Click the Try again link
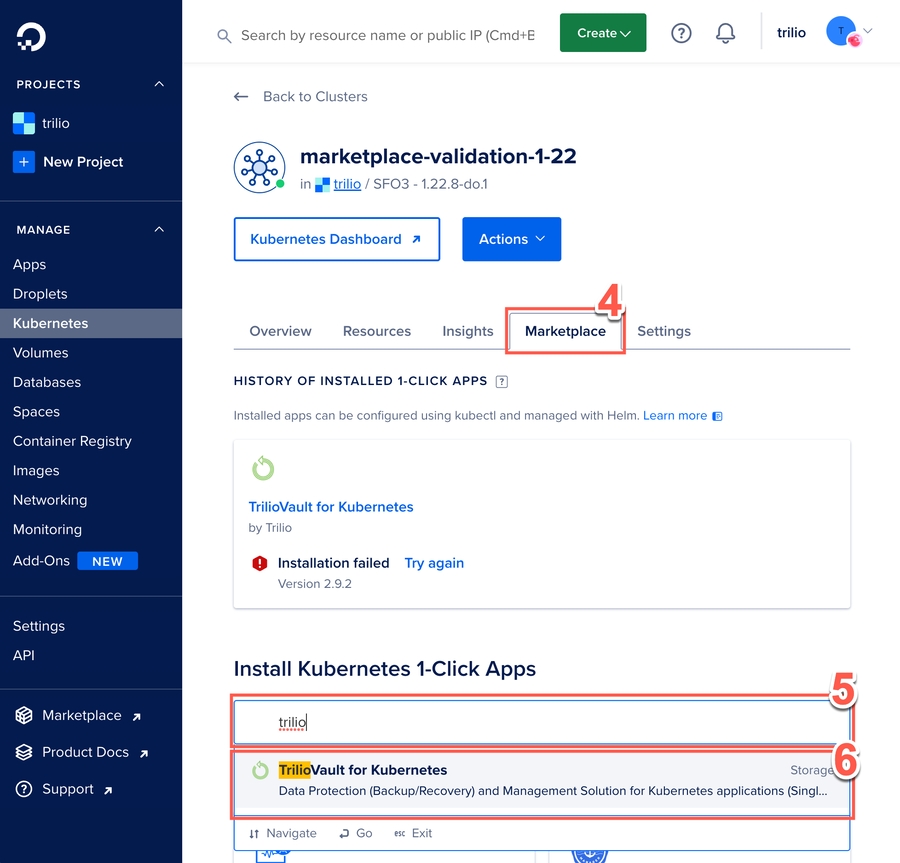 [x=434, y=563]
